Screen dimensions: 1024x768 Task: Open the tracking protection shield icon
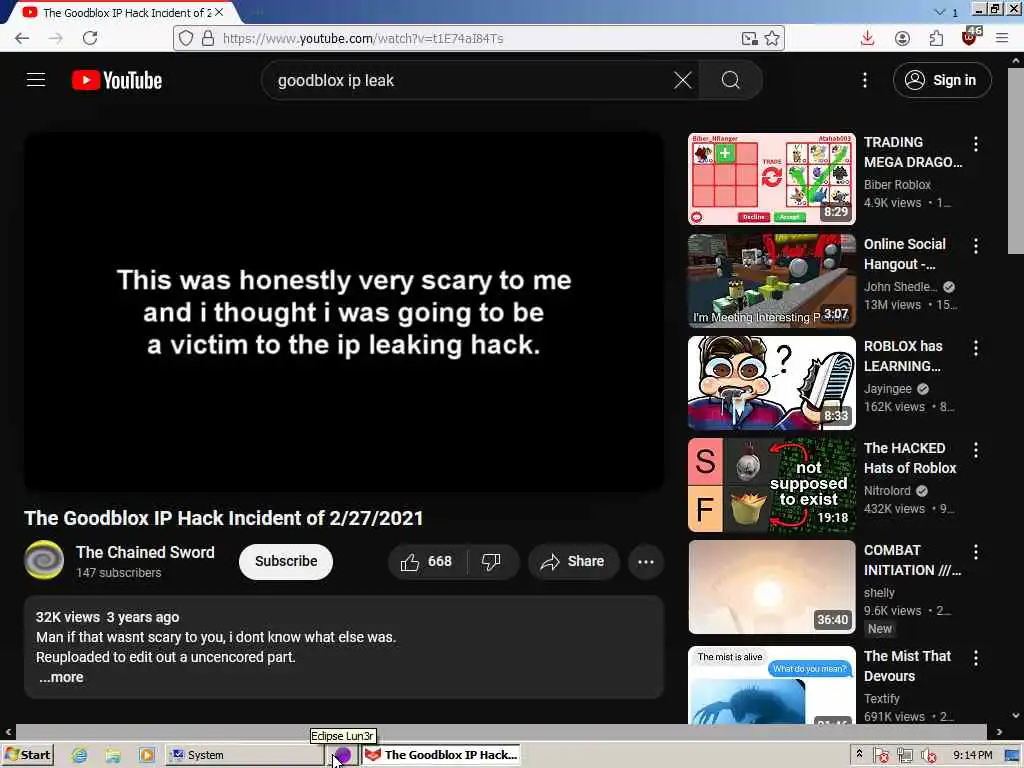(x=186, y=39)
